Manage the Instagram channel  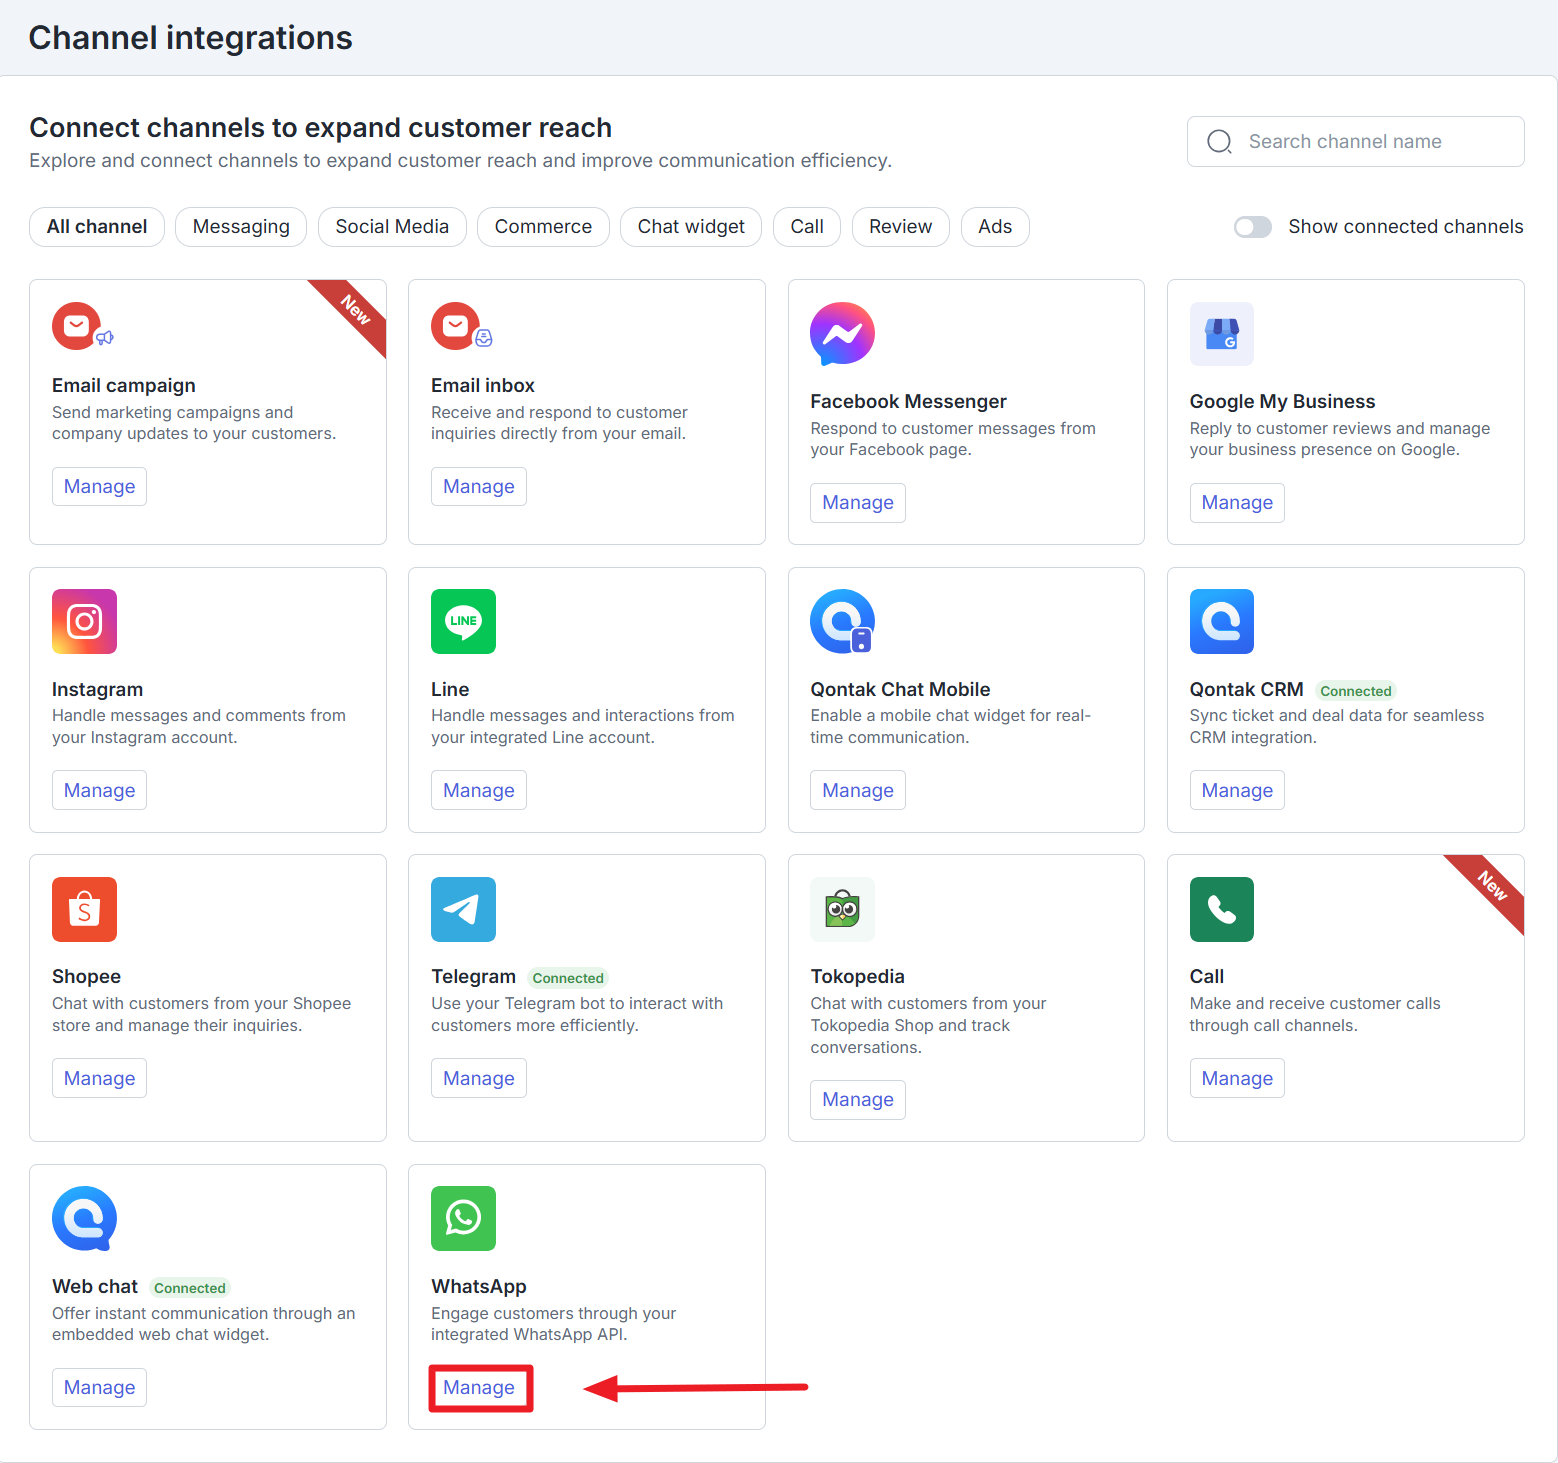99,790
